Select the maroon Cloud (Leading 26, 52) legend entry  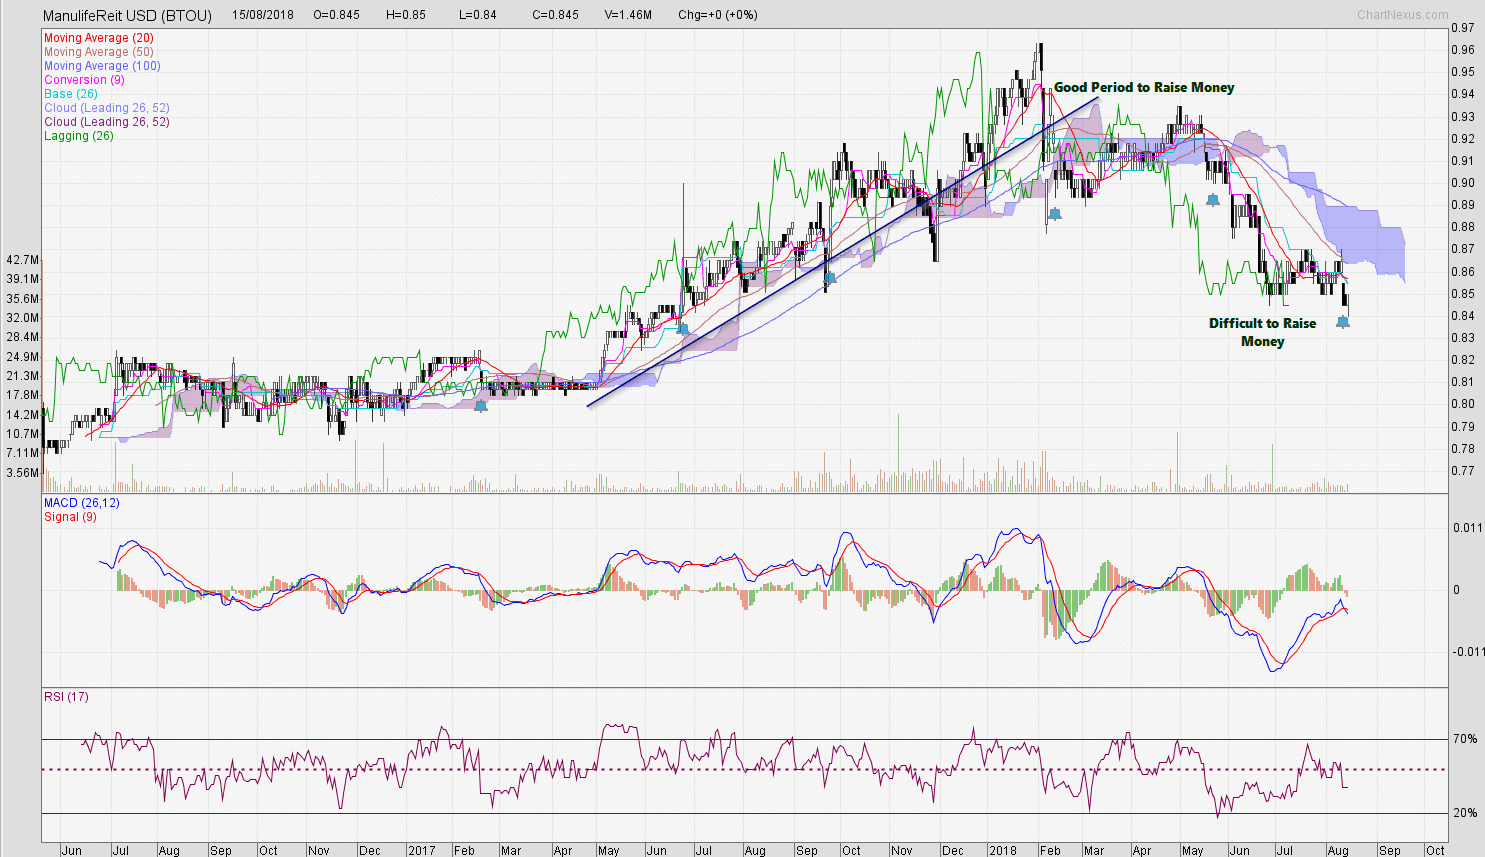[107, 122]
